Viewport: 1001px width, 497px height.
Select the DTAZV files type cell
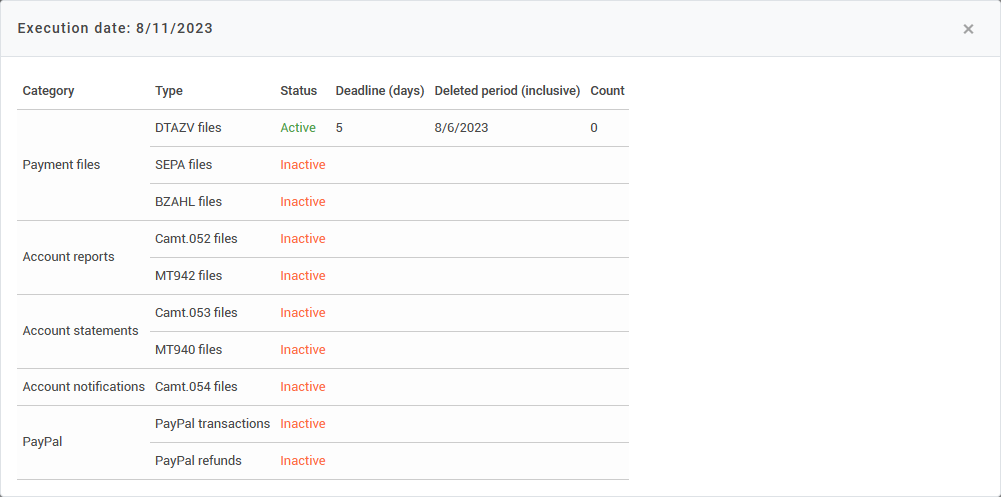click(x=188, y=128)
